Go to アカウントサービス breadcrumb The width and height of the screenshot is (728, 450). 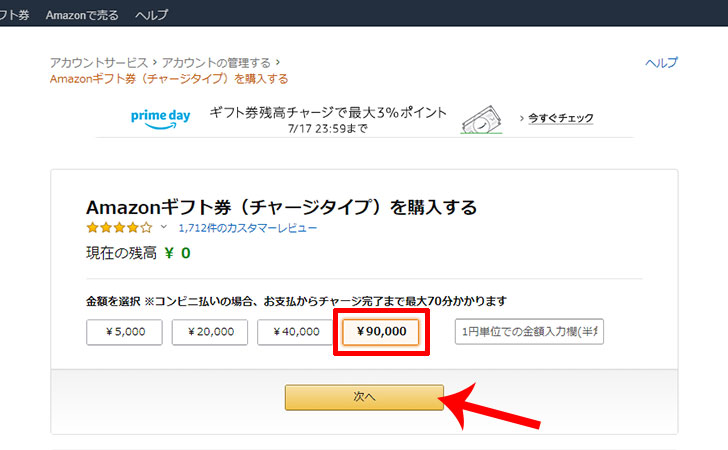pyautogui.click(x=99, y=63)
